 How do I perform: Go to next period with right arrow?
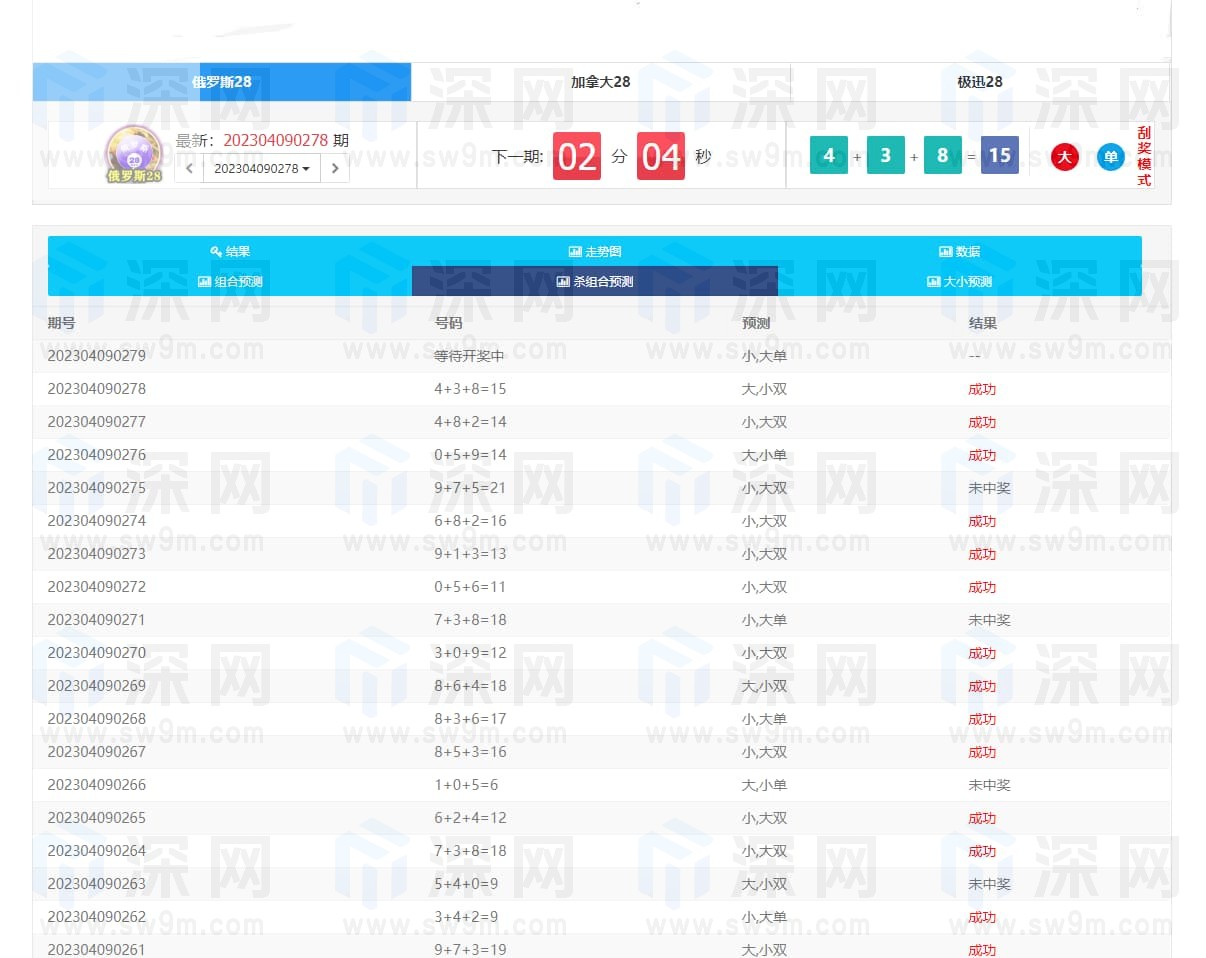pos(335,168)
